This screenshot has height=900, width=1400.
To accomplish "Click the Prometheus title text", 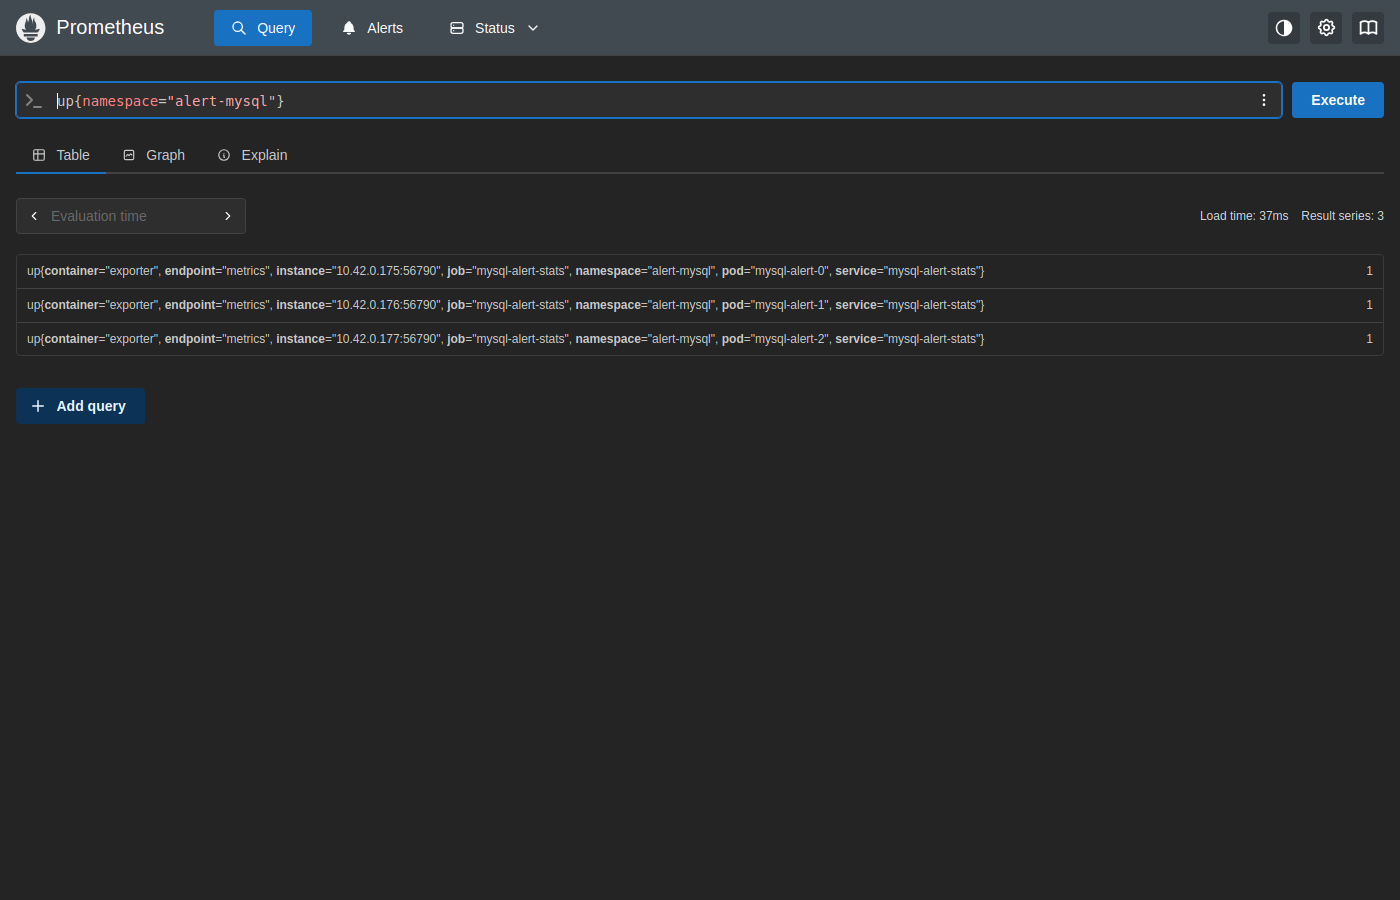I will (110, 28).
